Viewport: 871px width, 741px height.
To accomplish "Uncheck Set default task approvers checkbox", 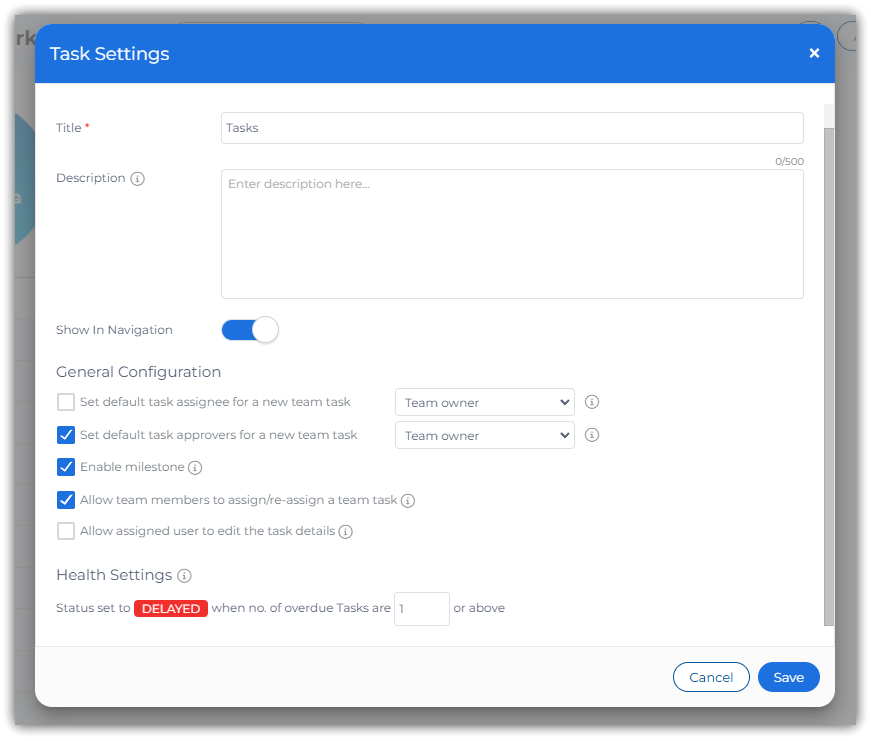I will pos(66,435).
